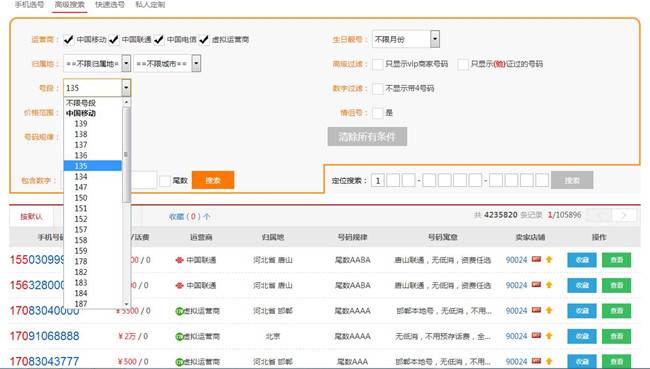
Task: Click grey 搜索 button beside 定位搜索 boxes
Action: coord(572,180)
